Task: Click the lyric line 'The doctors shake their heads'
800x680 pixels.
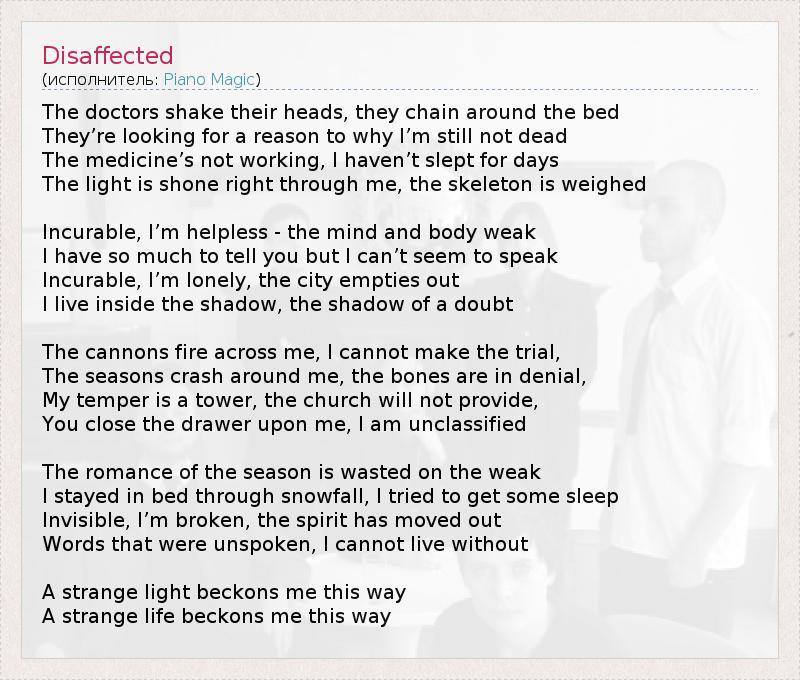Action: (331, 112)
